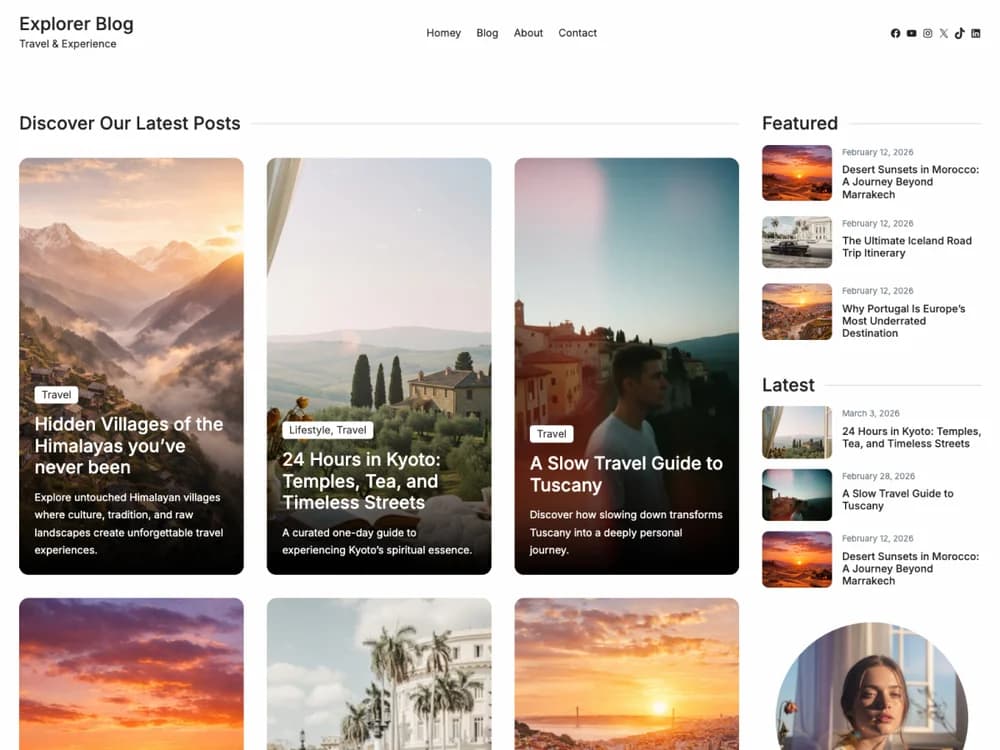Open the Instagram social icon
The height and width of the screenshot is (750, 1000).
click(x=927, y=33)
